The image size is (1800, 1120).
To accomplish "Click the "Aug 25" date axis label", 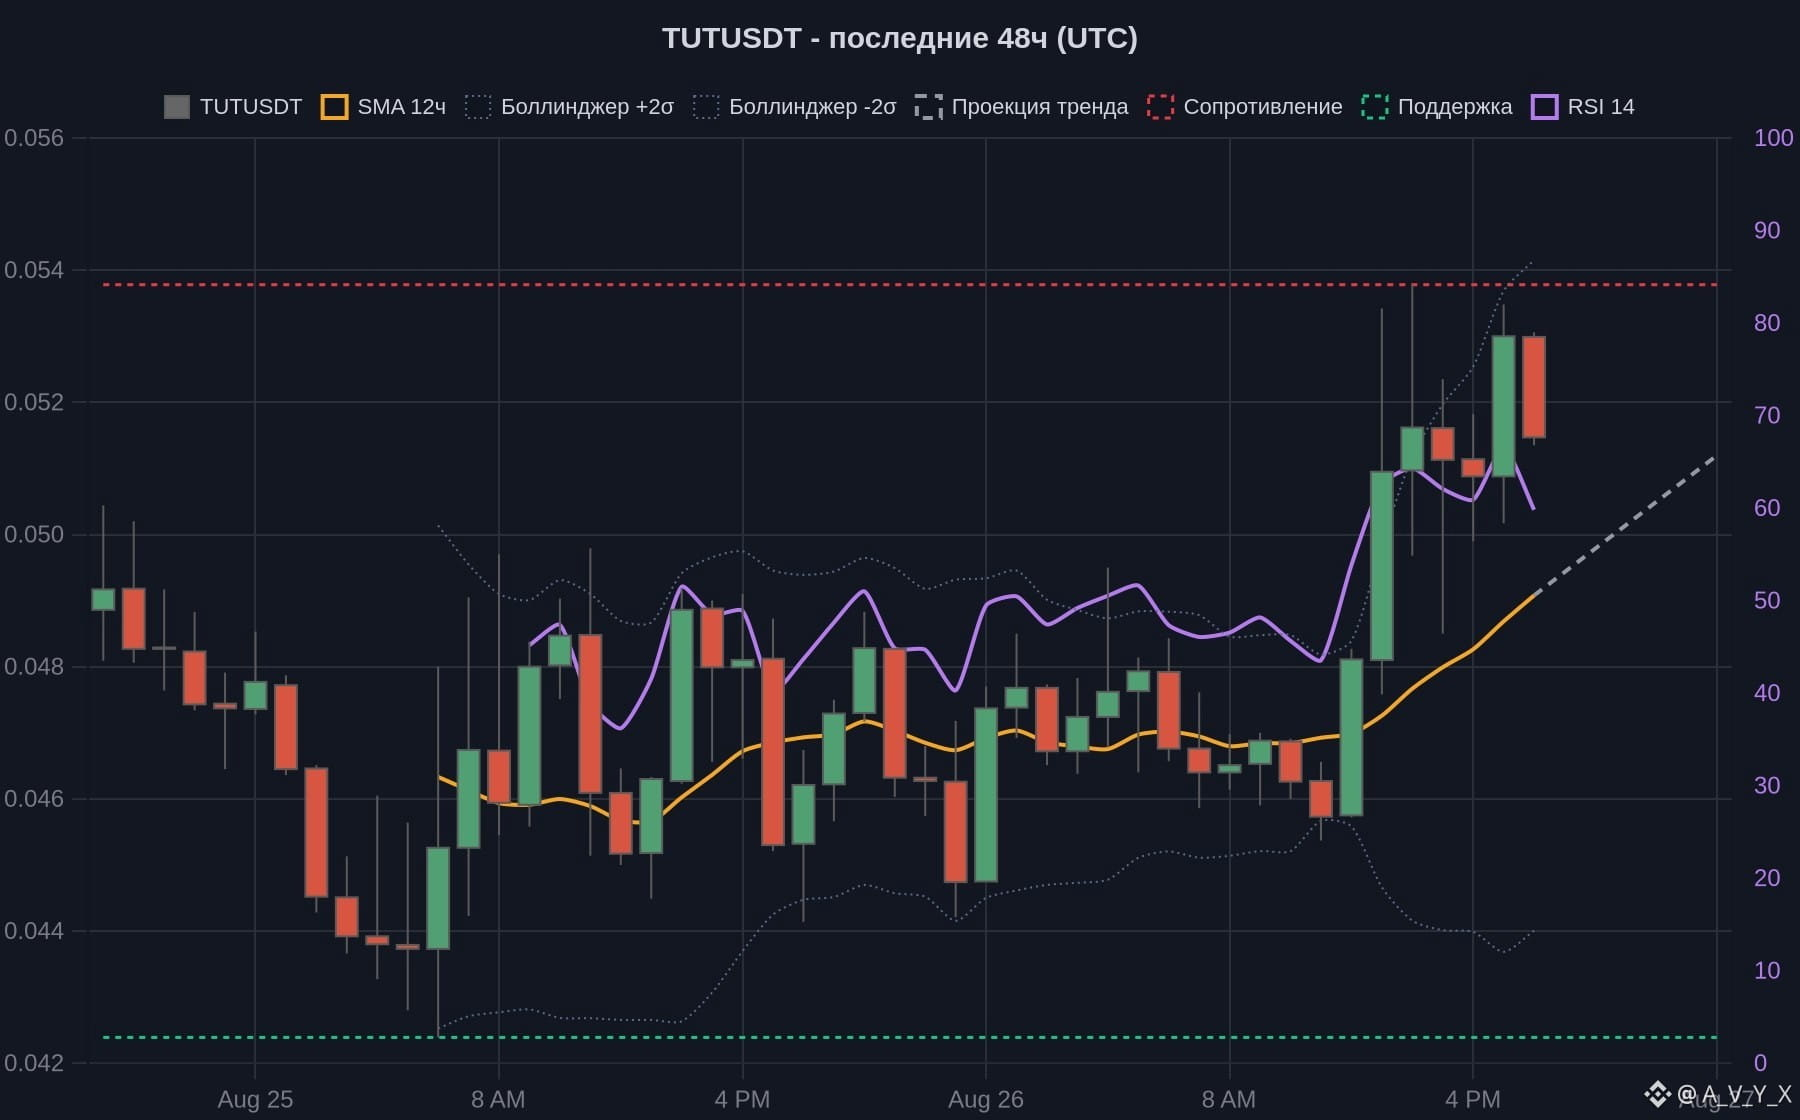I will 255,1100.
